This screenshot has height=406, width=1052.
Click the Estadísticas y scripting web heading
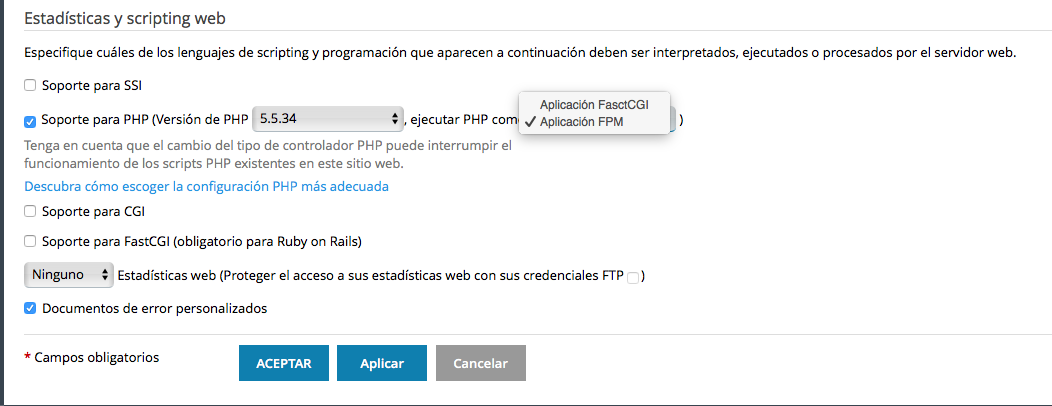pyautogui.click(x=140, y=19)
